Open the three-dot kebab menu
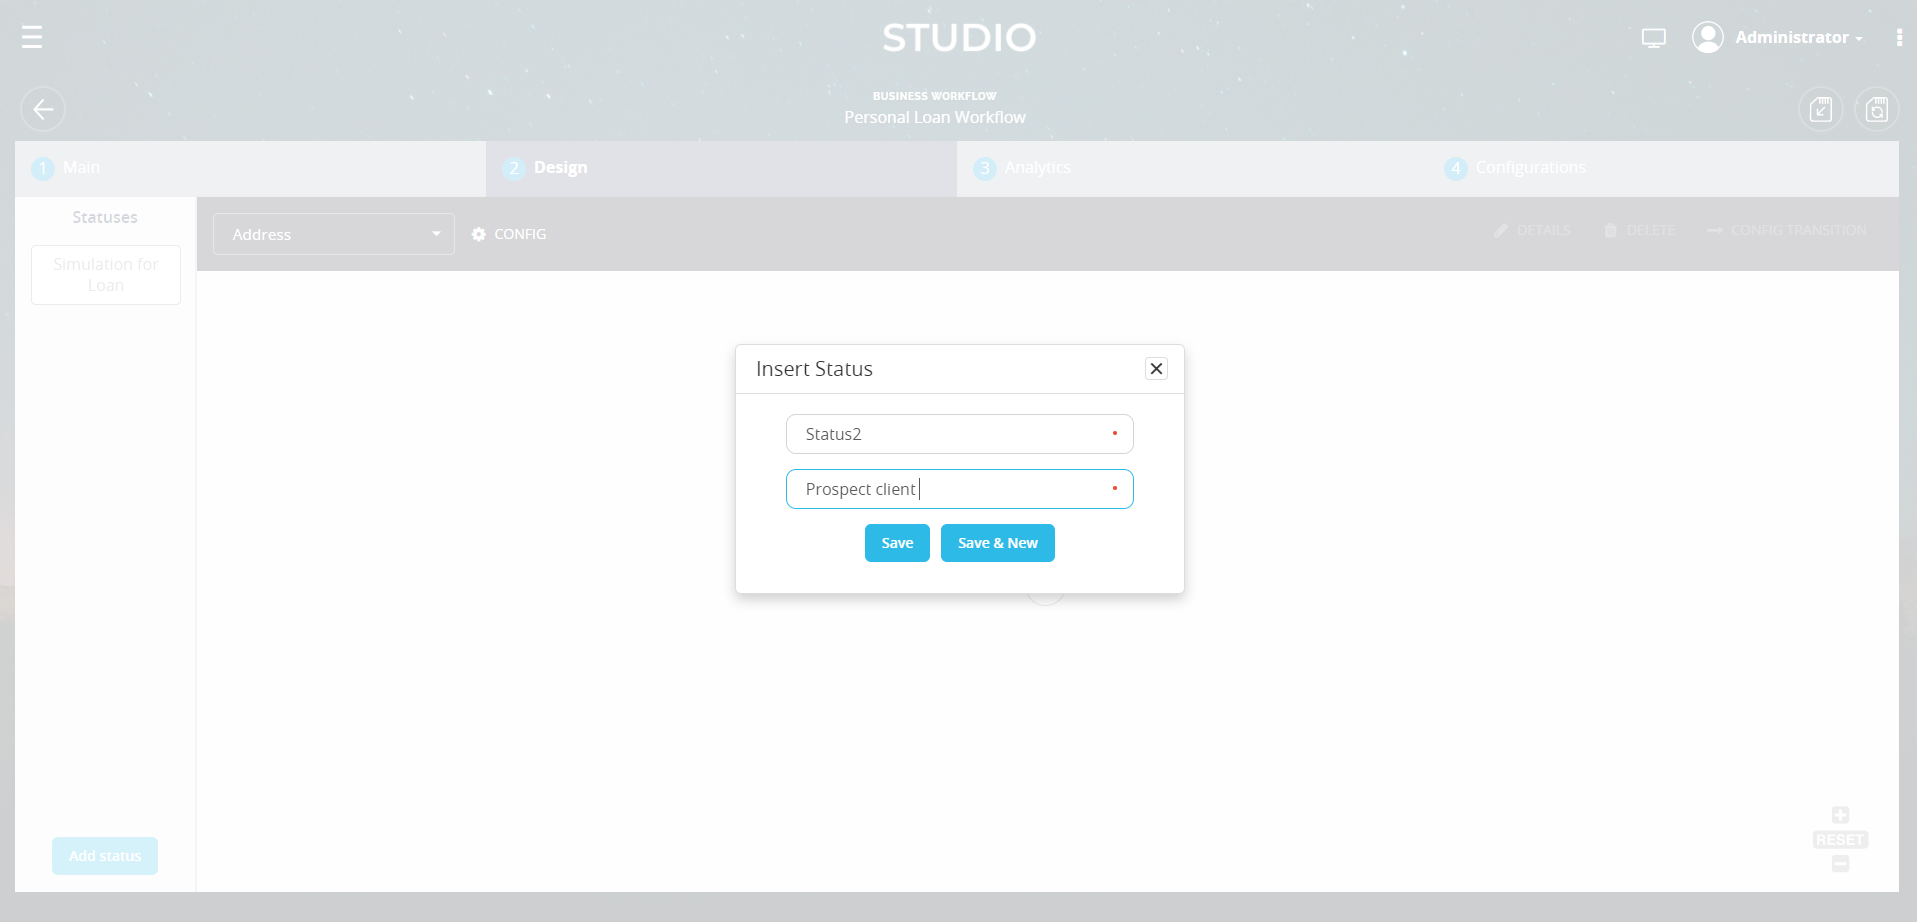The image size is (1917, 922). 1900,37
